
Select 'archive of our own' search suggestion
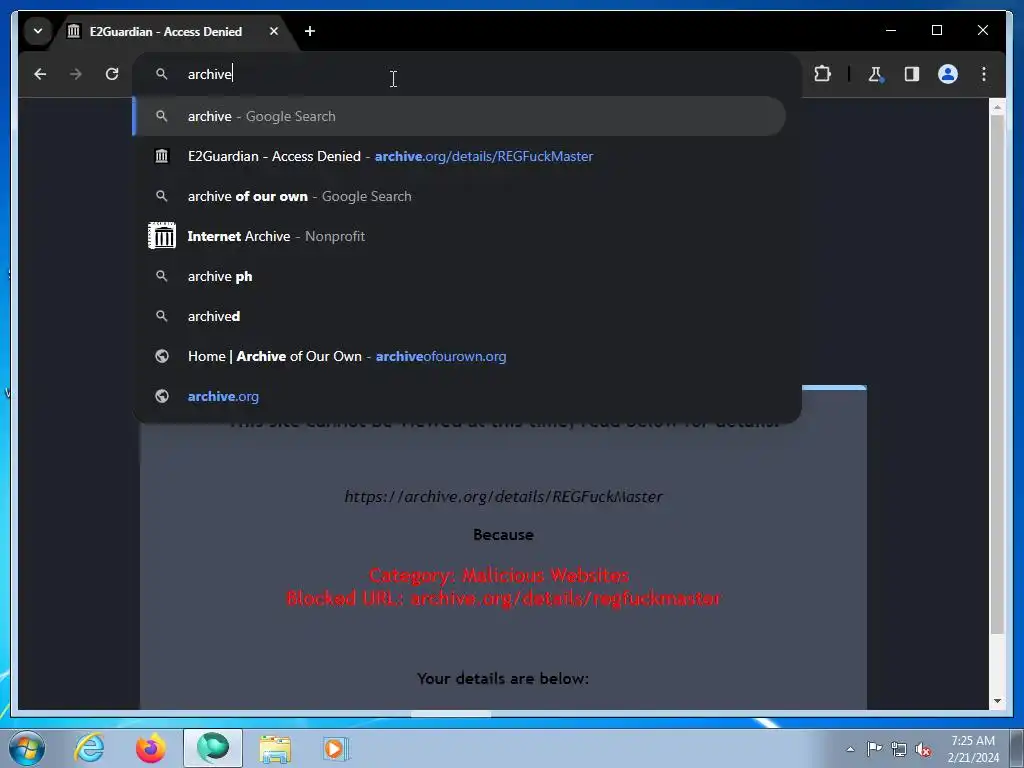(x=458, y=196)
